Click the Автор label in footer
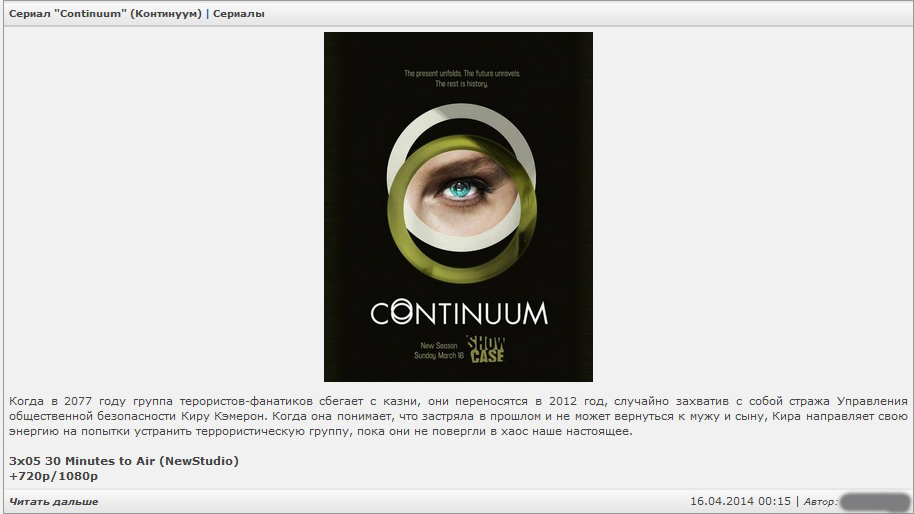Viewport: 914px width, 514px height. tap(818, 501)
